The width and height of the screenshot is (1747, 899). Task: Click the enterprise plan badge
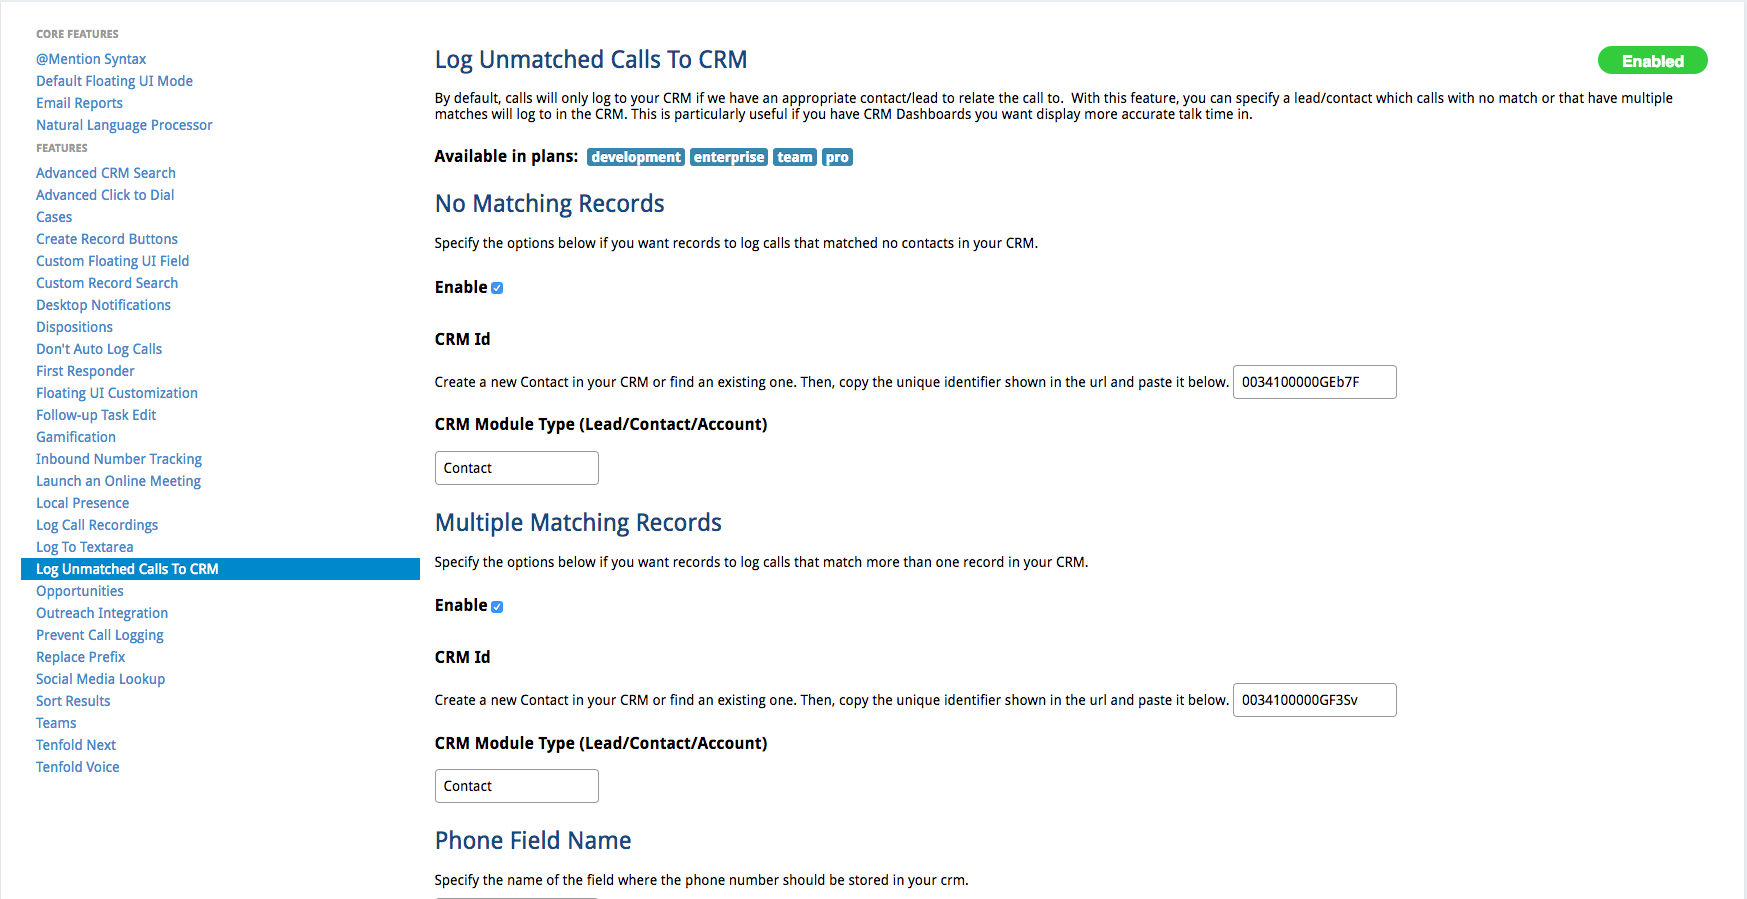click(728, 157)
